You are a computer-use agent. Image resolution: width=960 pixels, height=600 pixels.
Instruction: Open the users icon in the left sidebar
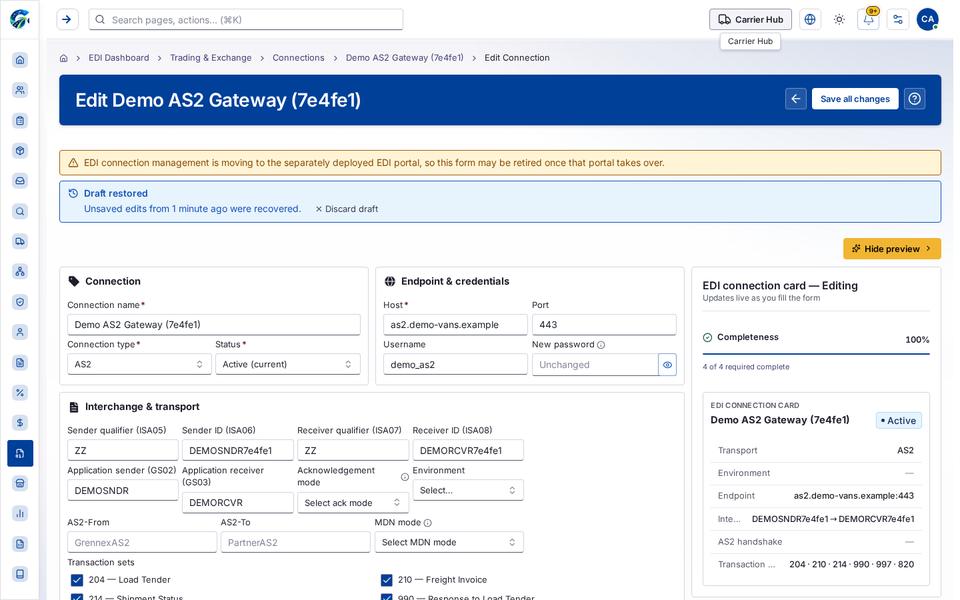point(20,90)
